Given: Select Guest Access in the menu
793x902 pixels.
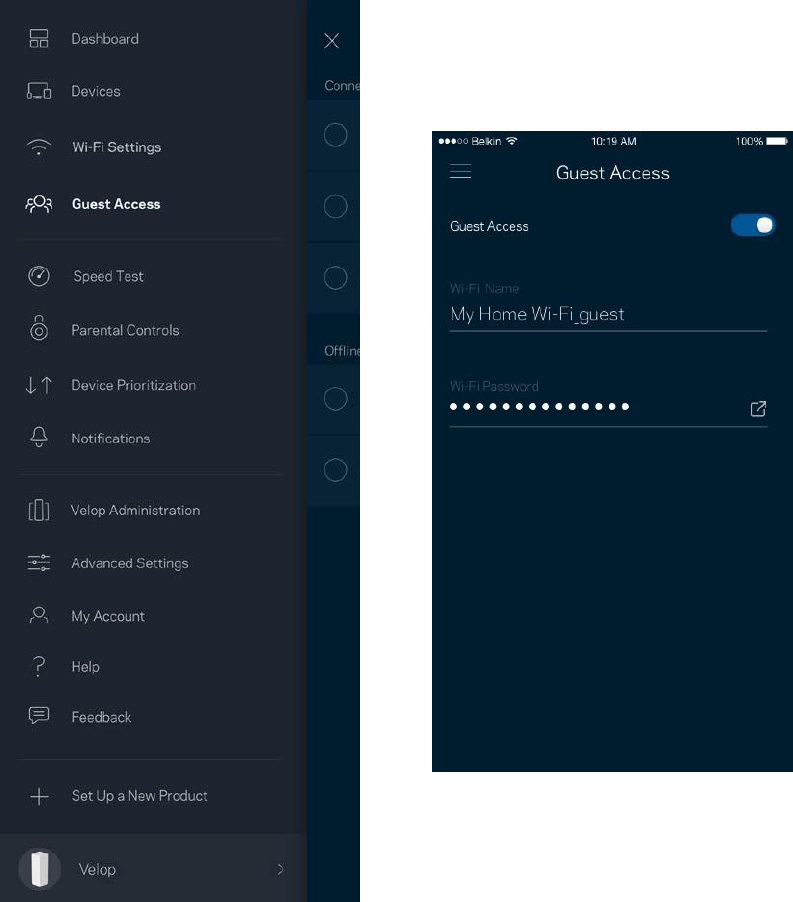Looking at the screenshot, I should 116,204.
